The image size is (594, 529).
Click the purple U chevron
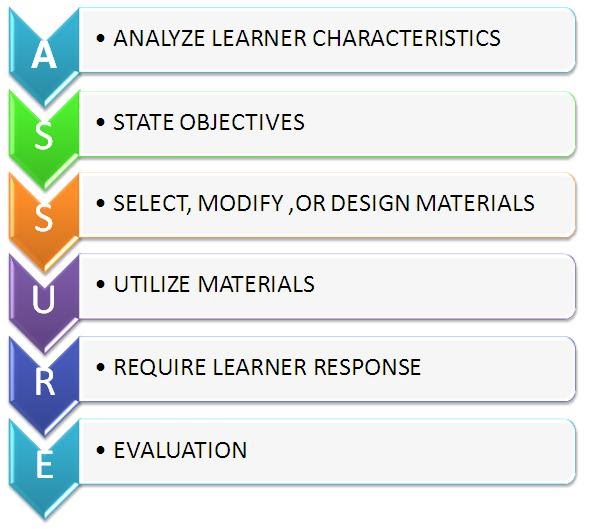tap(44, 301)
